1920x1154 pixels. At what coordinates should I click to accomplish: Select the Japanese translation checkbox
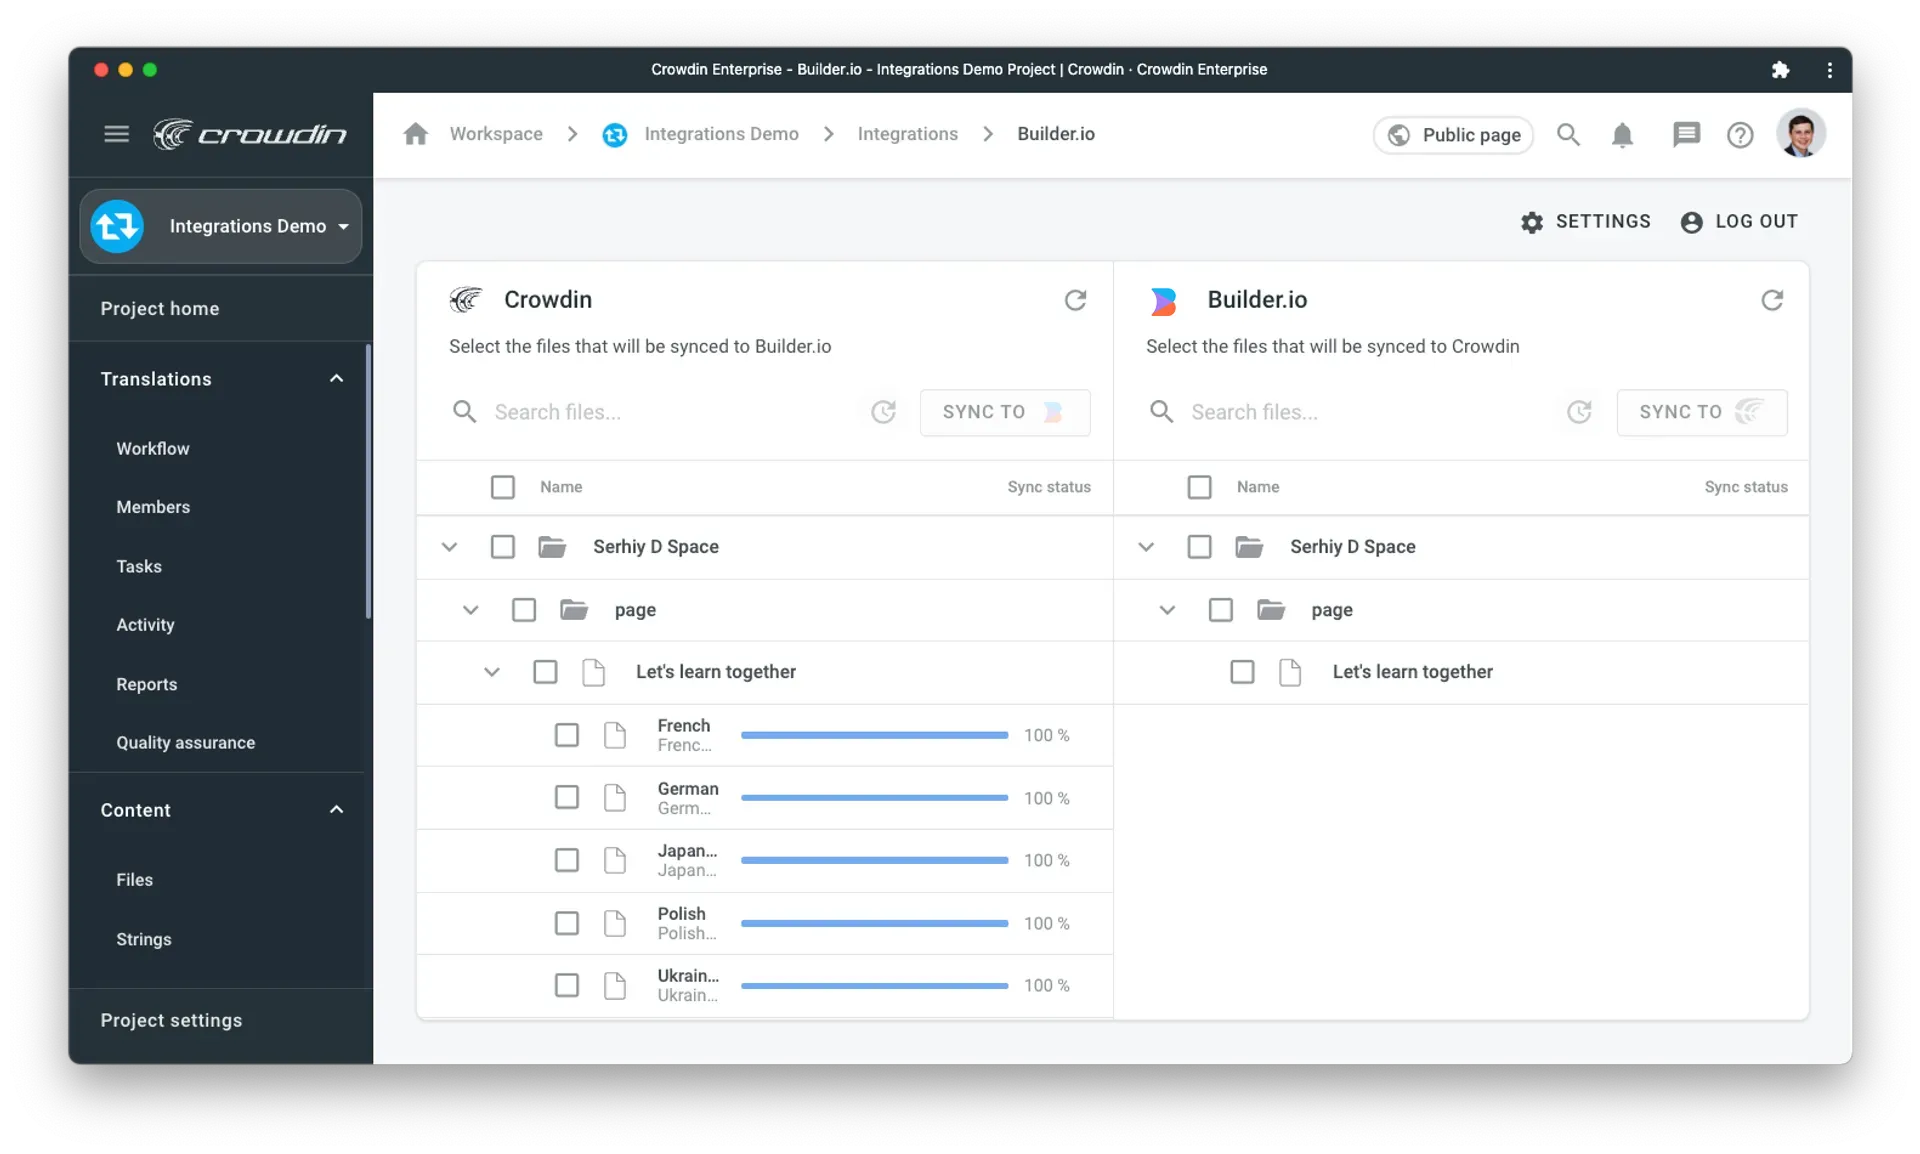coord(567,860)
